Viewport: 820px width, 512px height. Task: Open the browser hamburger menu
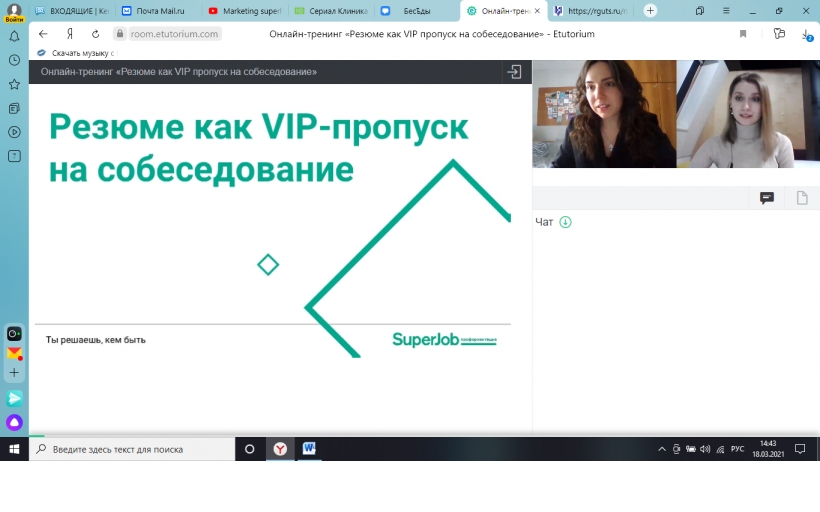point(726,10)
